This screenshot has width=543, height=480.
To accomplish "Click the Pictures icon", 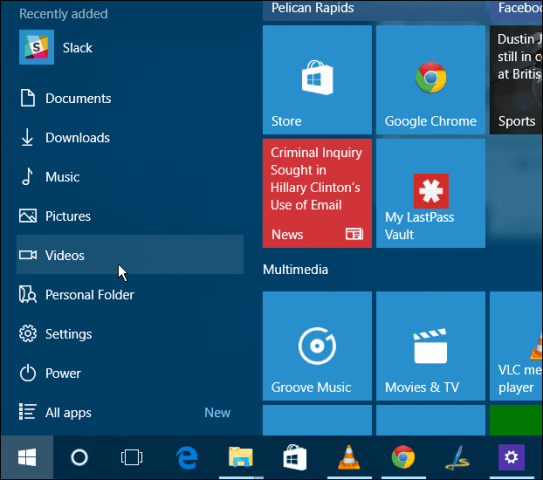I will (x=28, y=216).
